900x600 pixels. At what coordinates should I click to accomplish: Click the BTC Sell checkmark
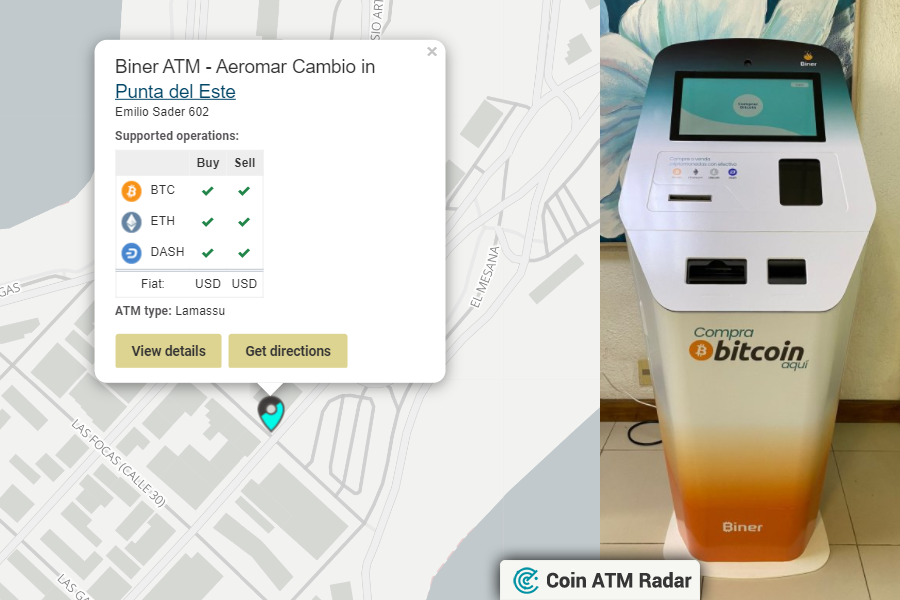[x=244, y=191]
